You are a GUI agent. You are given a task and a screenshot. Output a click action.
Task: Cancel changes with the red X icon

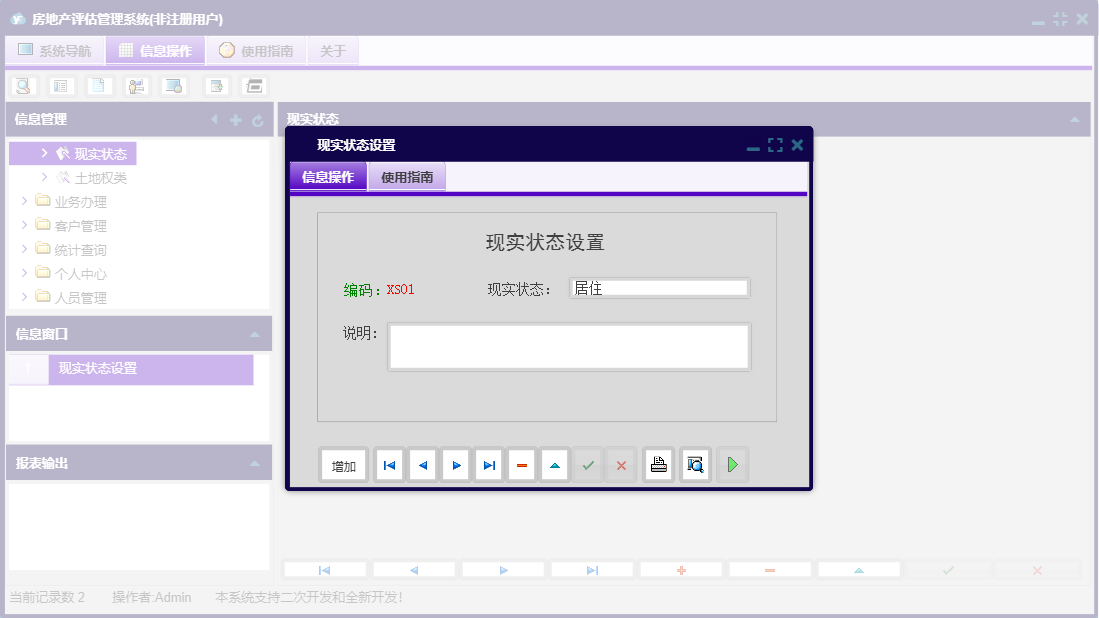[620, 464]
